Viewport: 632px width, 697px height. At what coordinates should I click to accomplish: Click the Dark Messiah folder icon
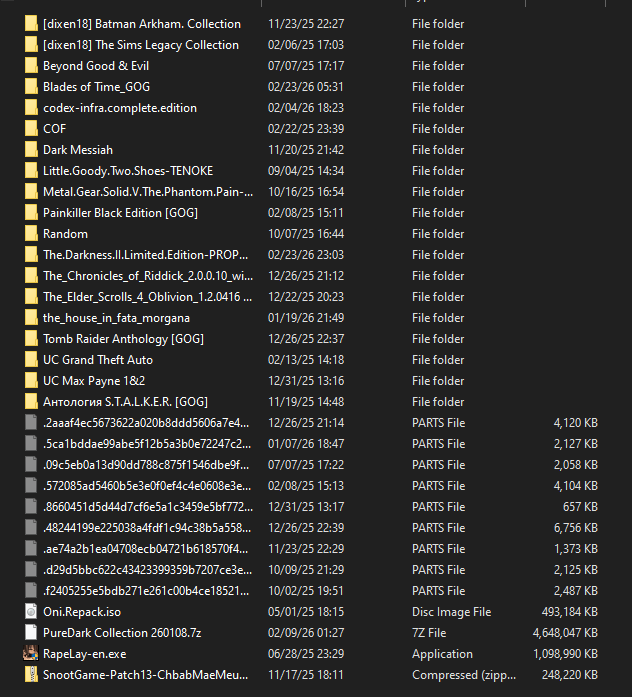[31, 150]
